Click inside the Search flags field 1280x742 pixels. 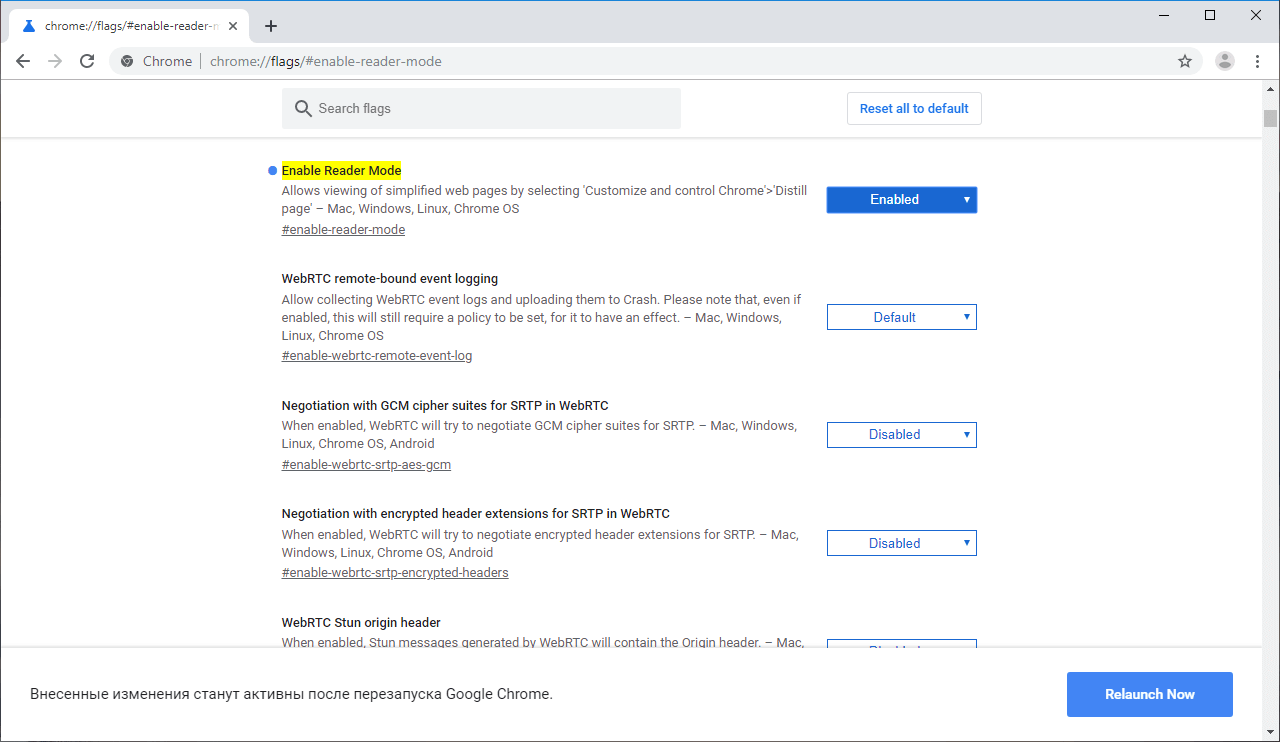tap(480, 108)
